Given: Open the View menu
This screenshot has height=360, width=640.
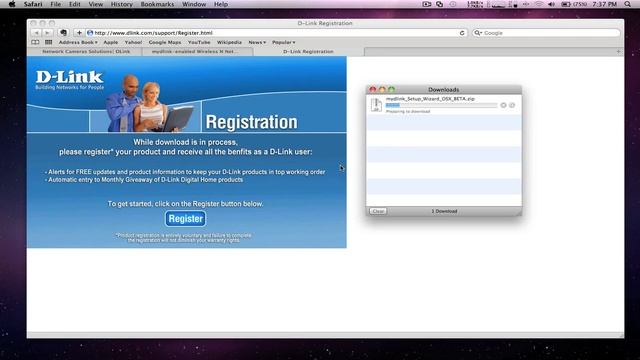Looking at the screenshot, I should pyautogui.click(x=96, y=4).
